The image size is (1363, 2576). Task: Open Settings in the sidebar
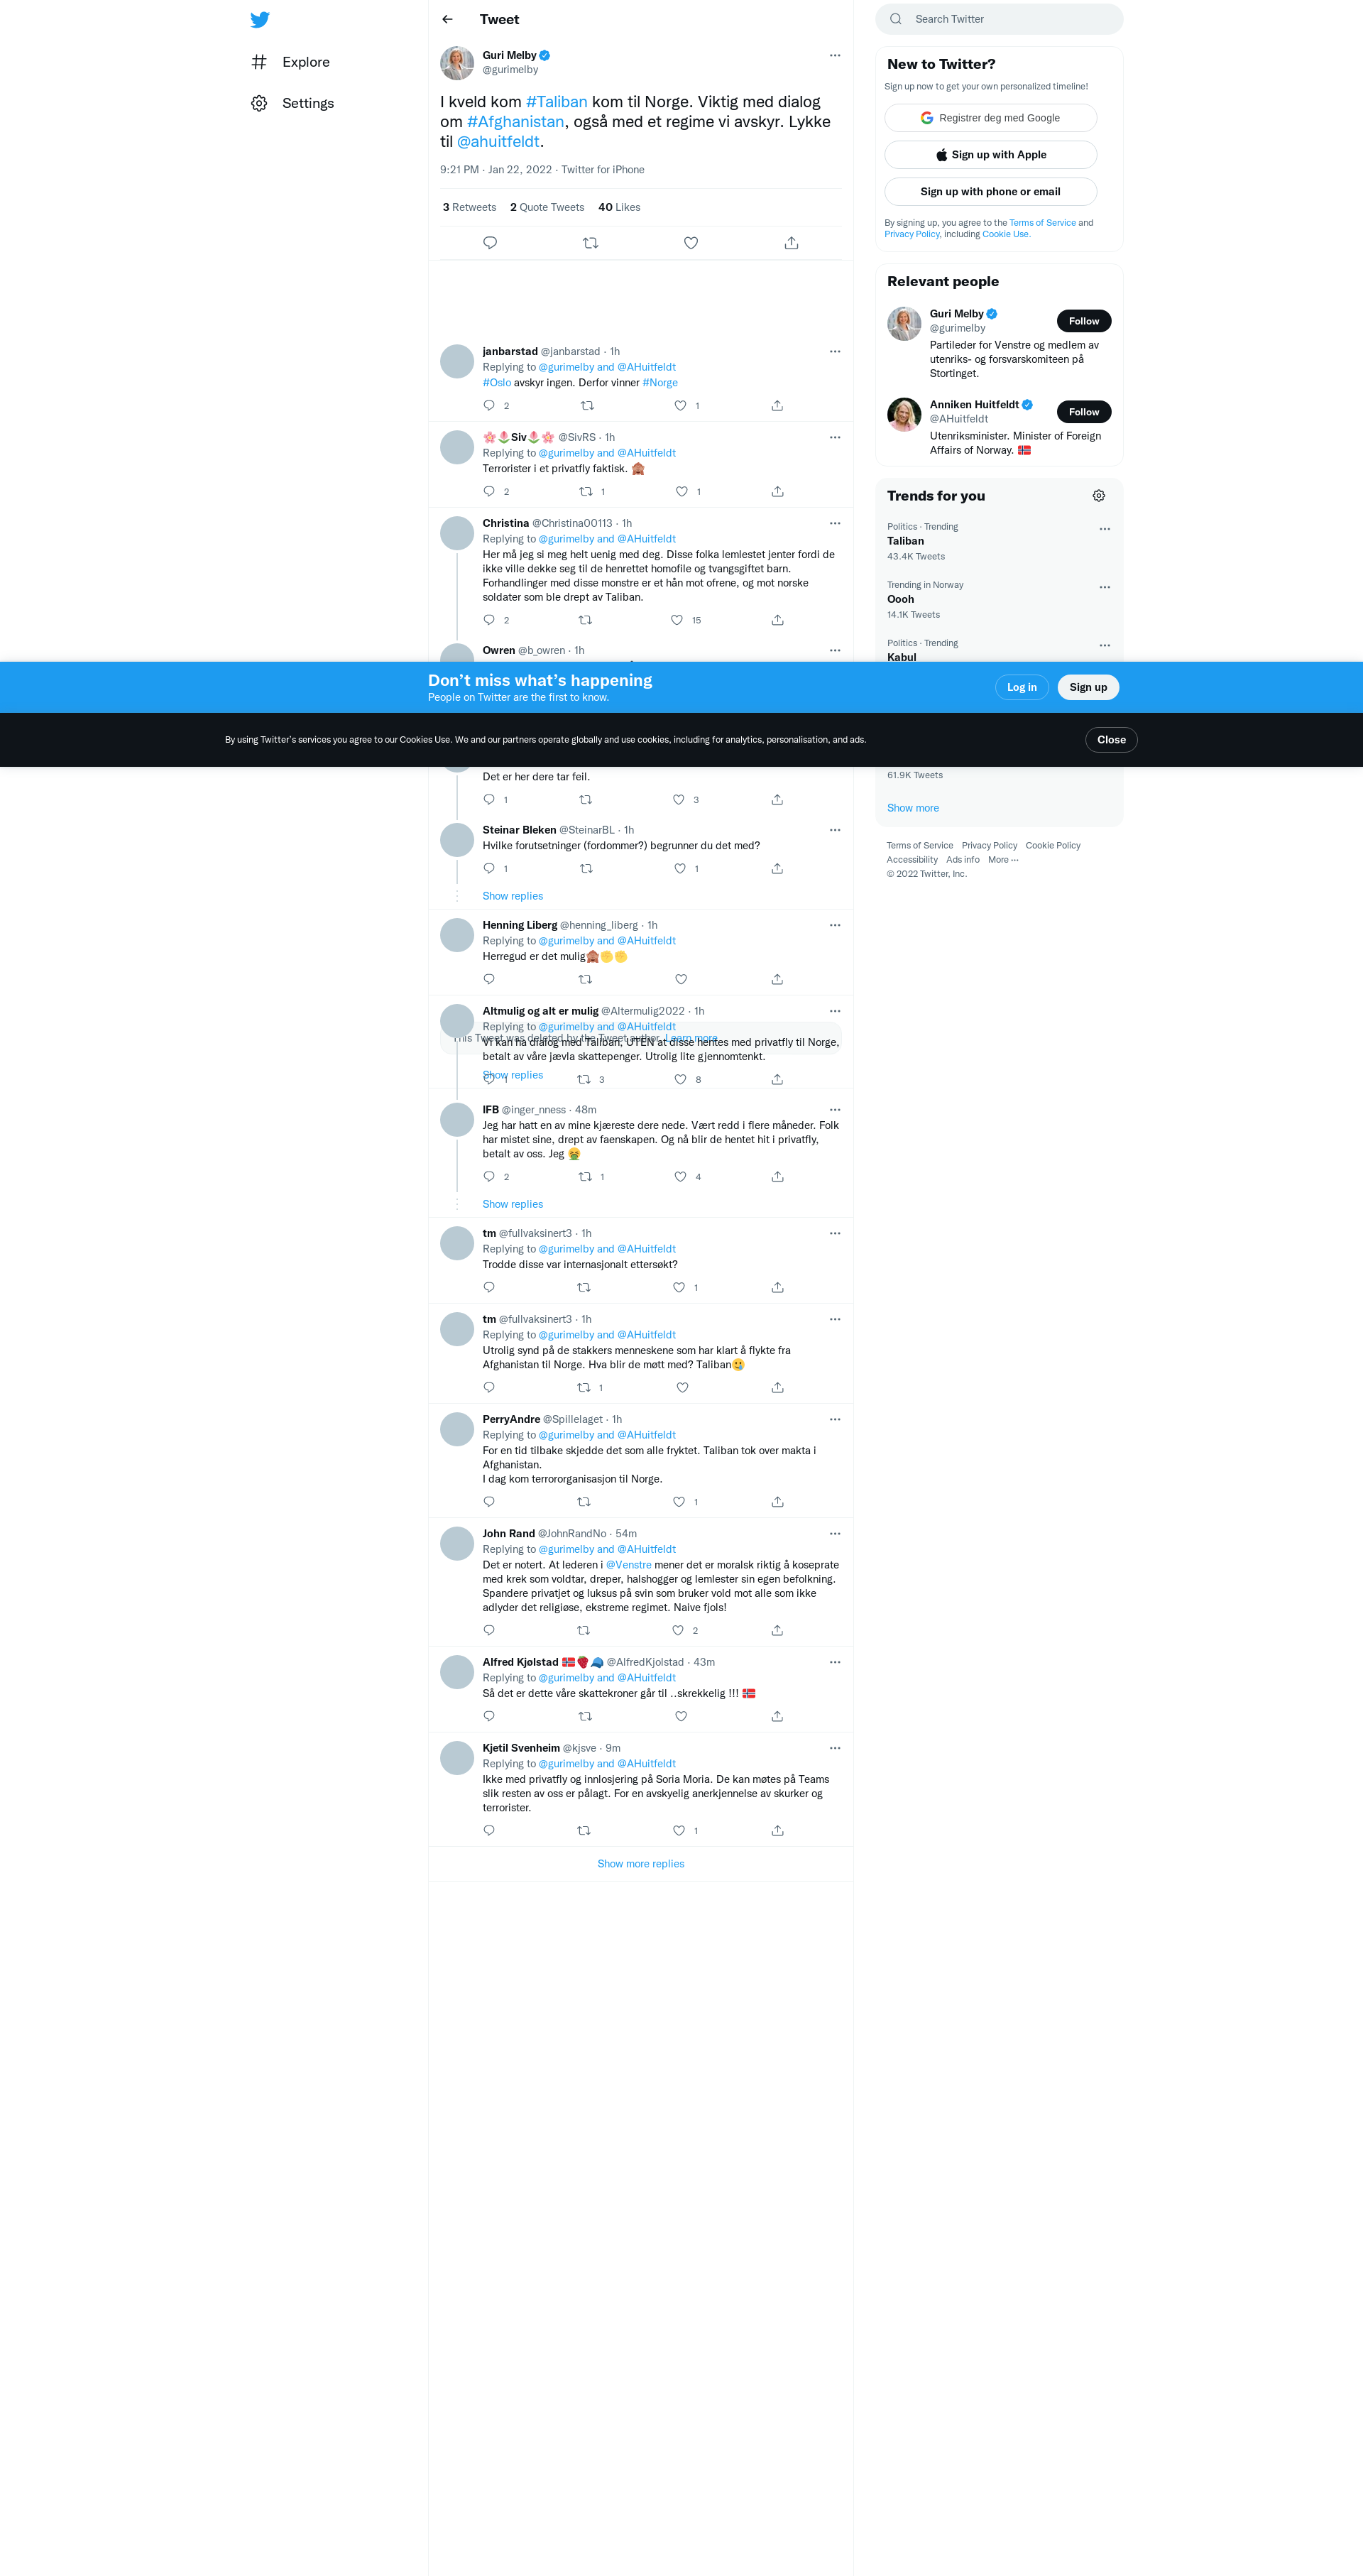307,103
